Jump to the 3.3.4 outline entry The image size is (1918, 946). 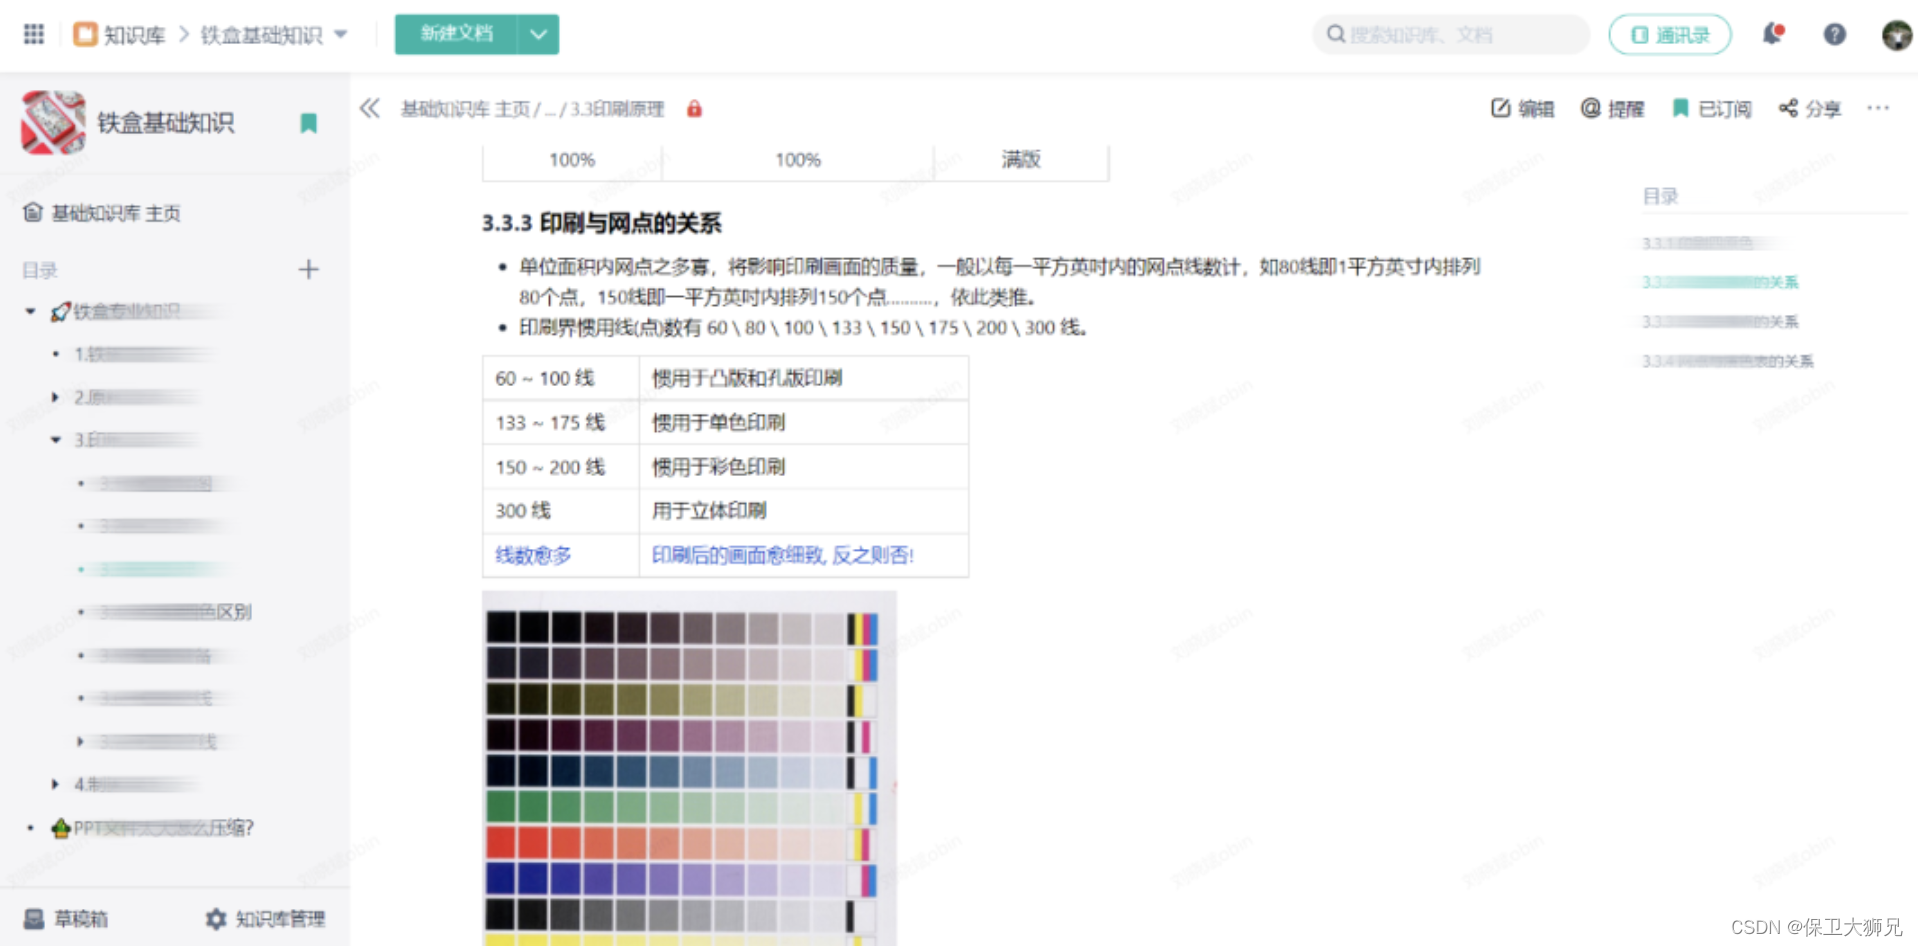1727,361
